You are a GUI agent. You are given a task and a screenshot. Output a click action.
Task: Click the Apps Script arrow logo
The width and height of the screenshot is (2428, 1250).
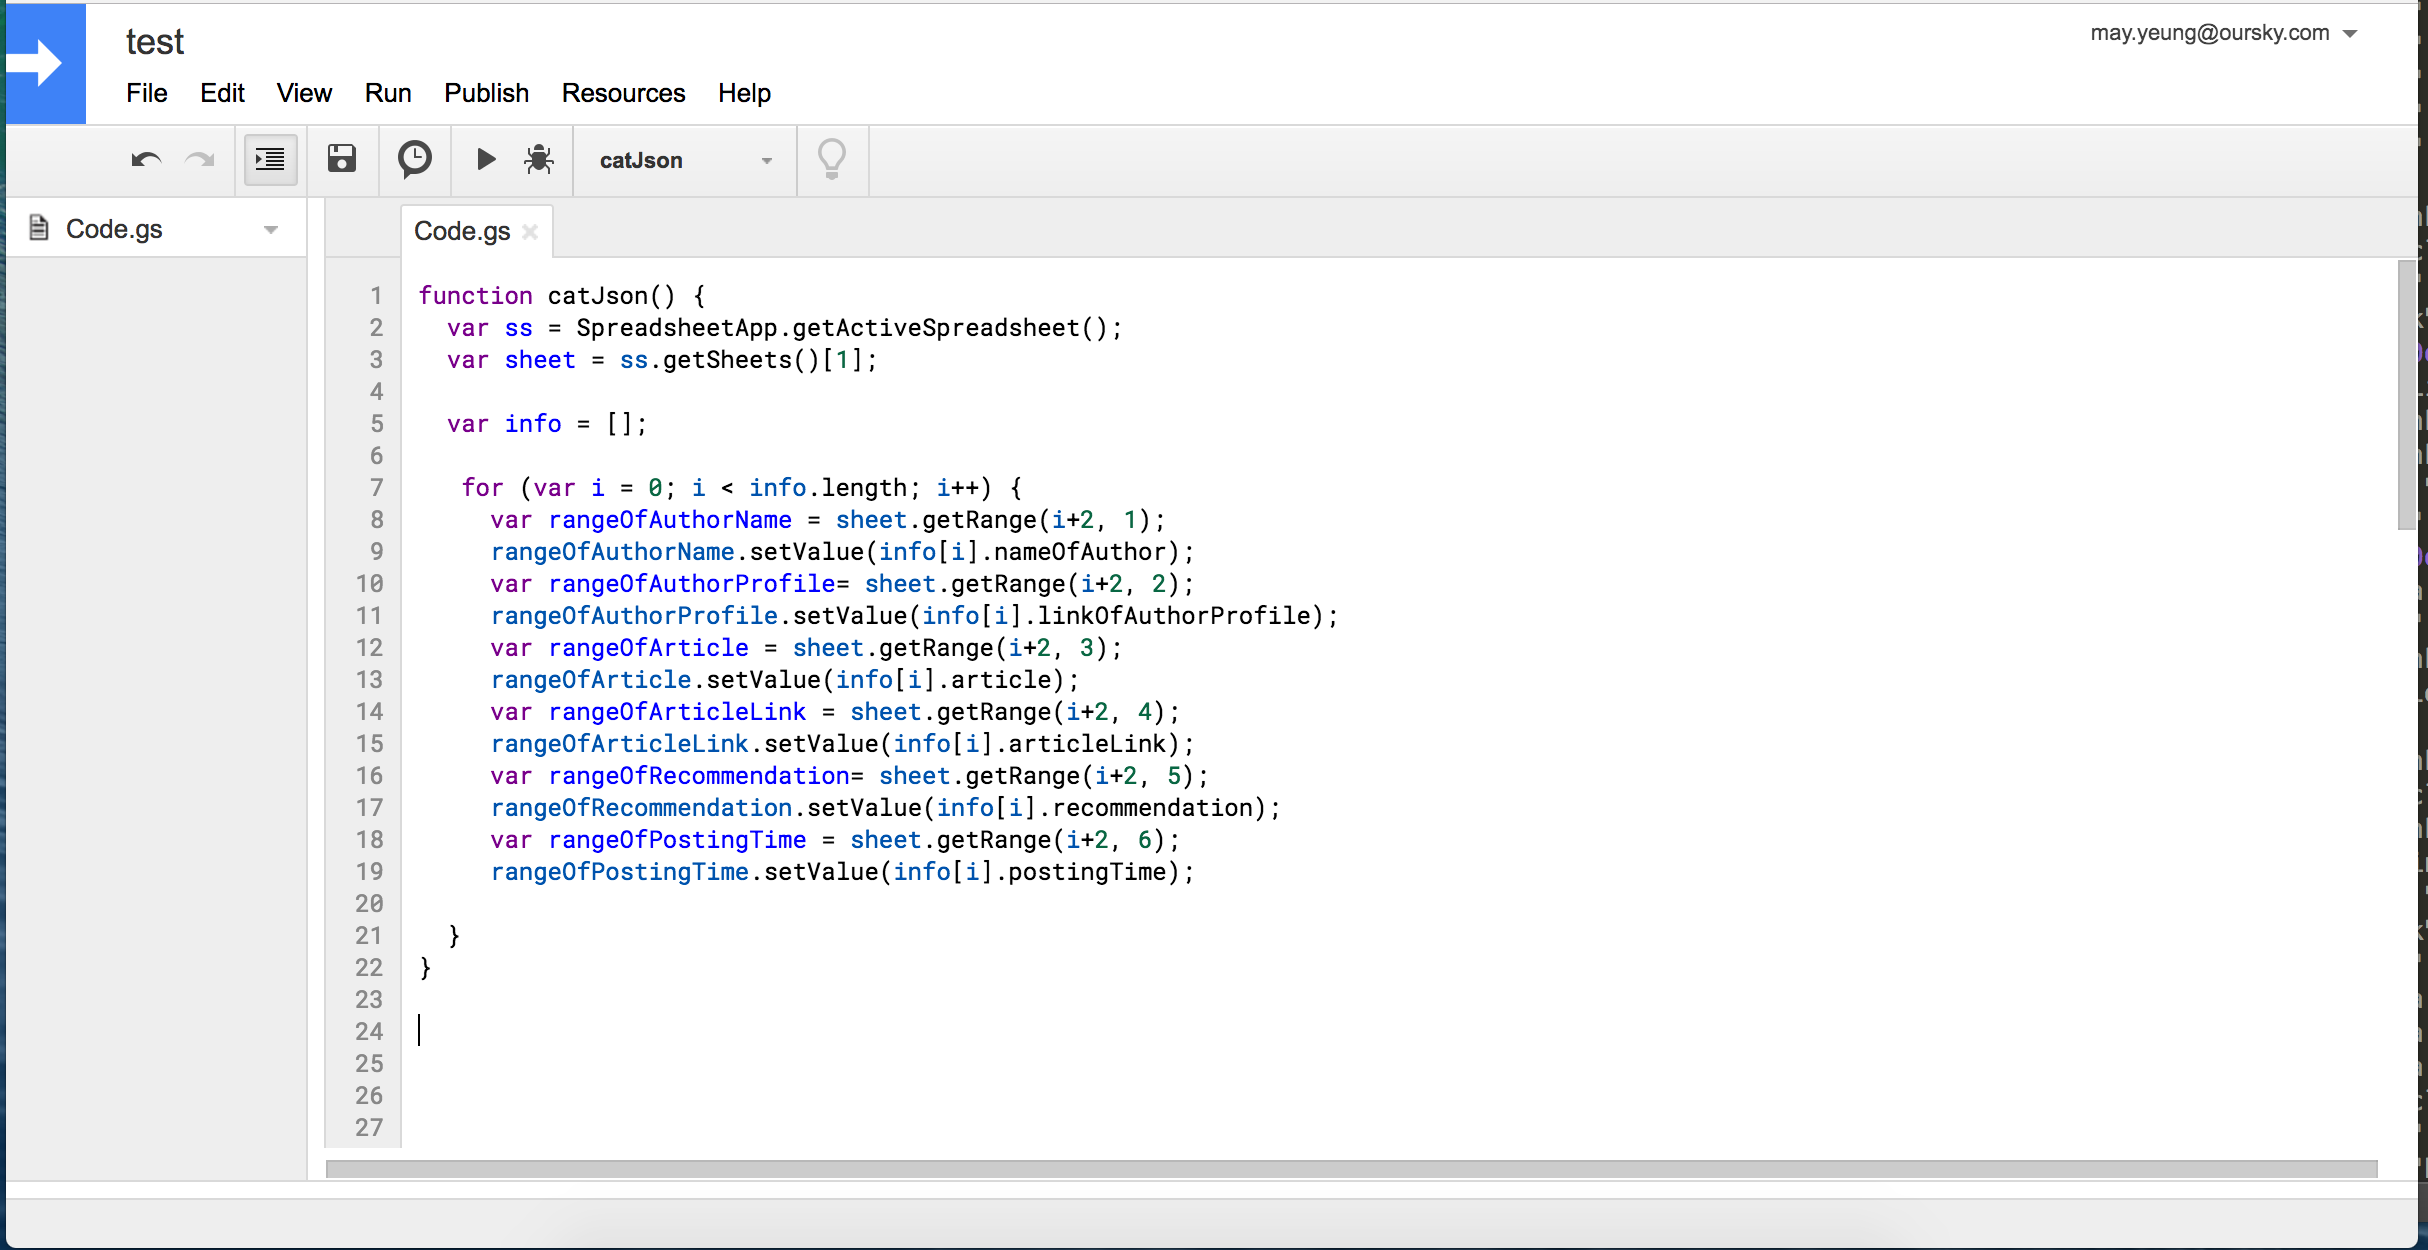[x=45, y=63]
